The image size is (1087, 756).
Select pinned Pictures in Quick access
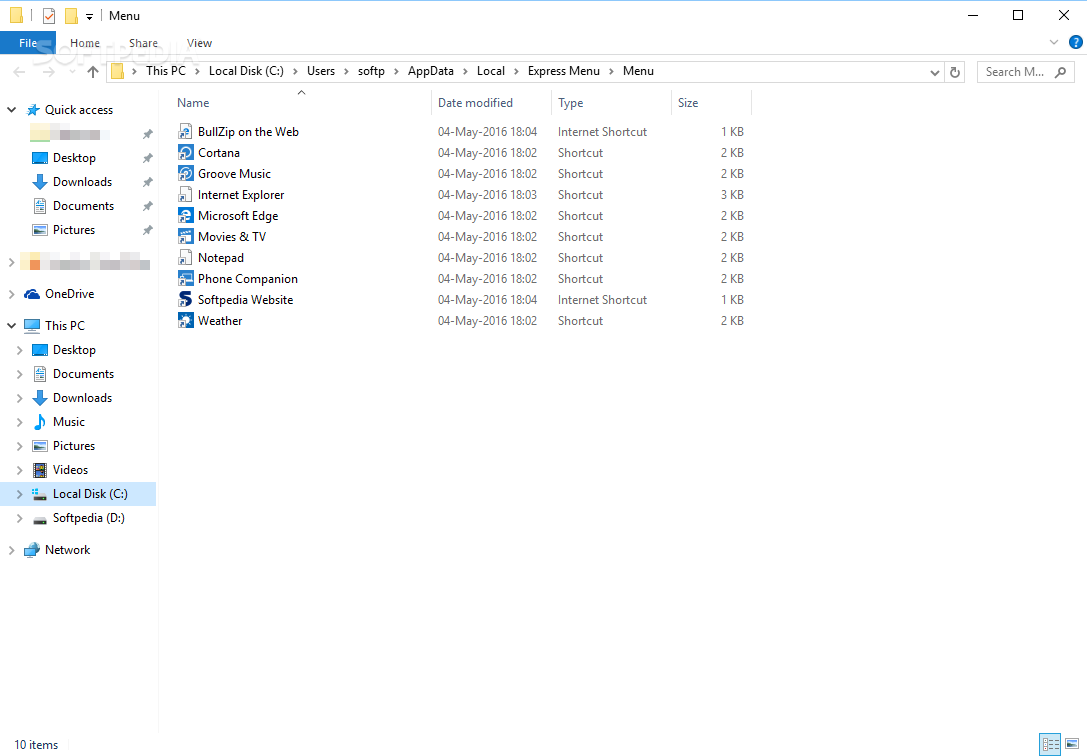tap(73, 229)
